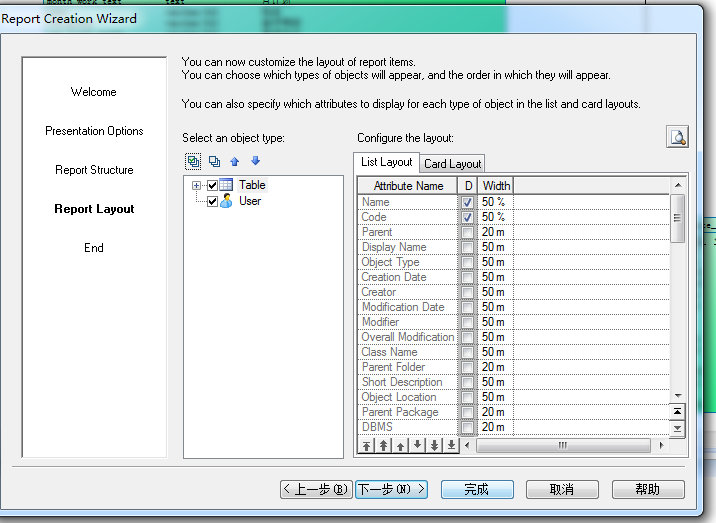Screen dimensions: 716x523
Task: Click the width cell of Name row
Action: coord(495,202)
